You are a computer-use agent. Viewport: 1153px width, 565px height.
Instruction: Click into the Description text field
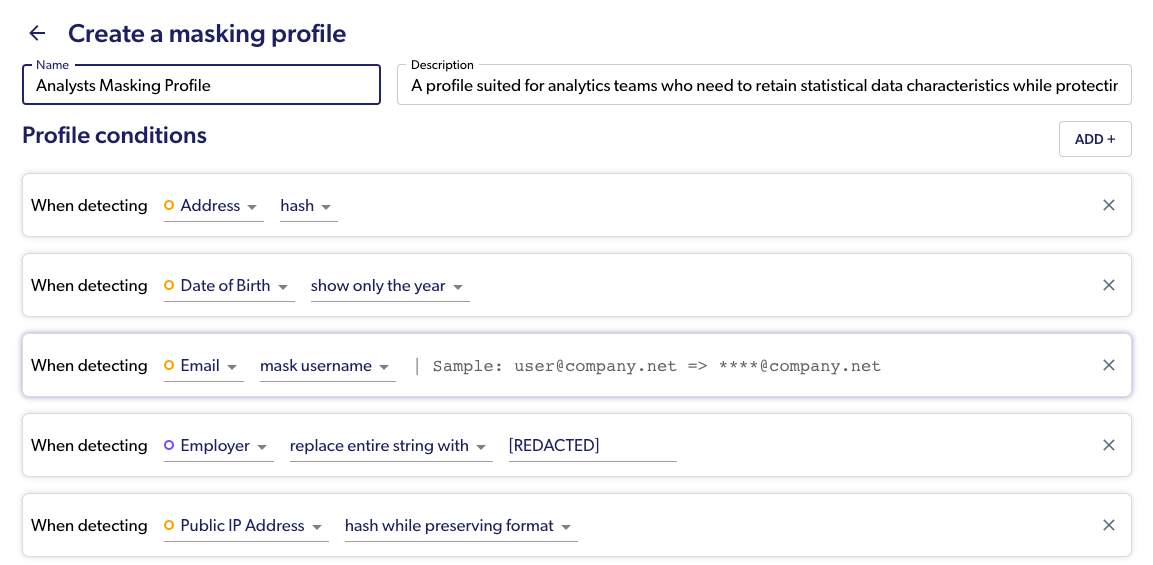pyautogui.click(x=764, y=85)
